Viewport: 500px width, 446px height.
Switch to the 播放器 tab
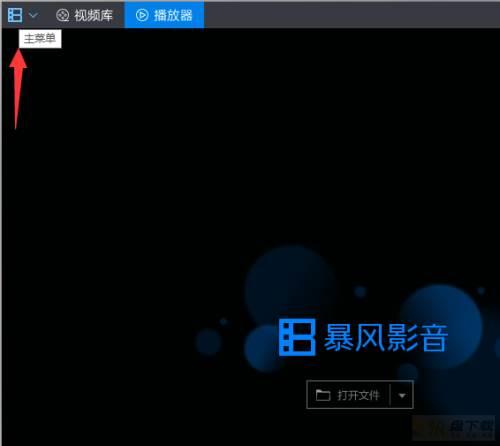[164, 15]
